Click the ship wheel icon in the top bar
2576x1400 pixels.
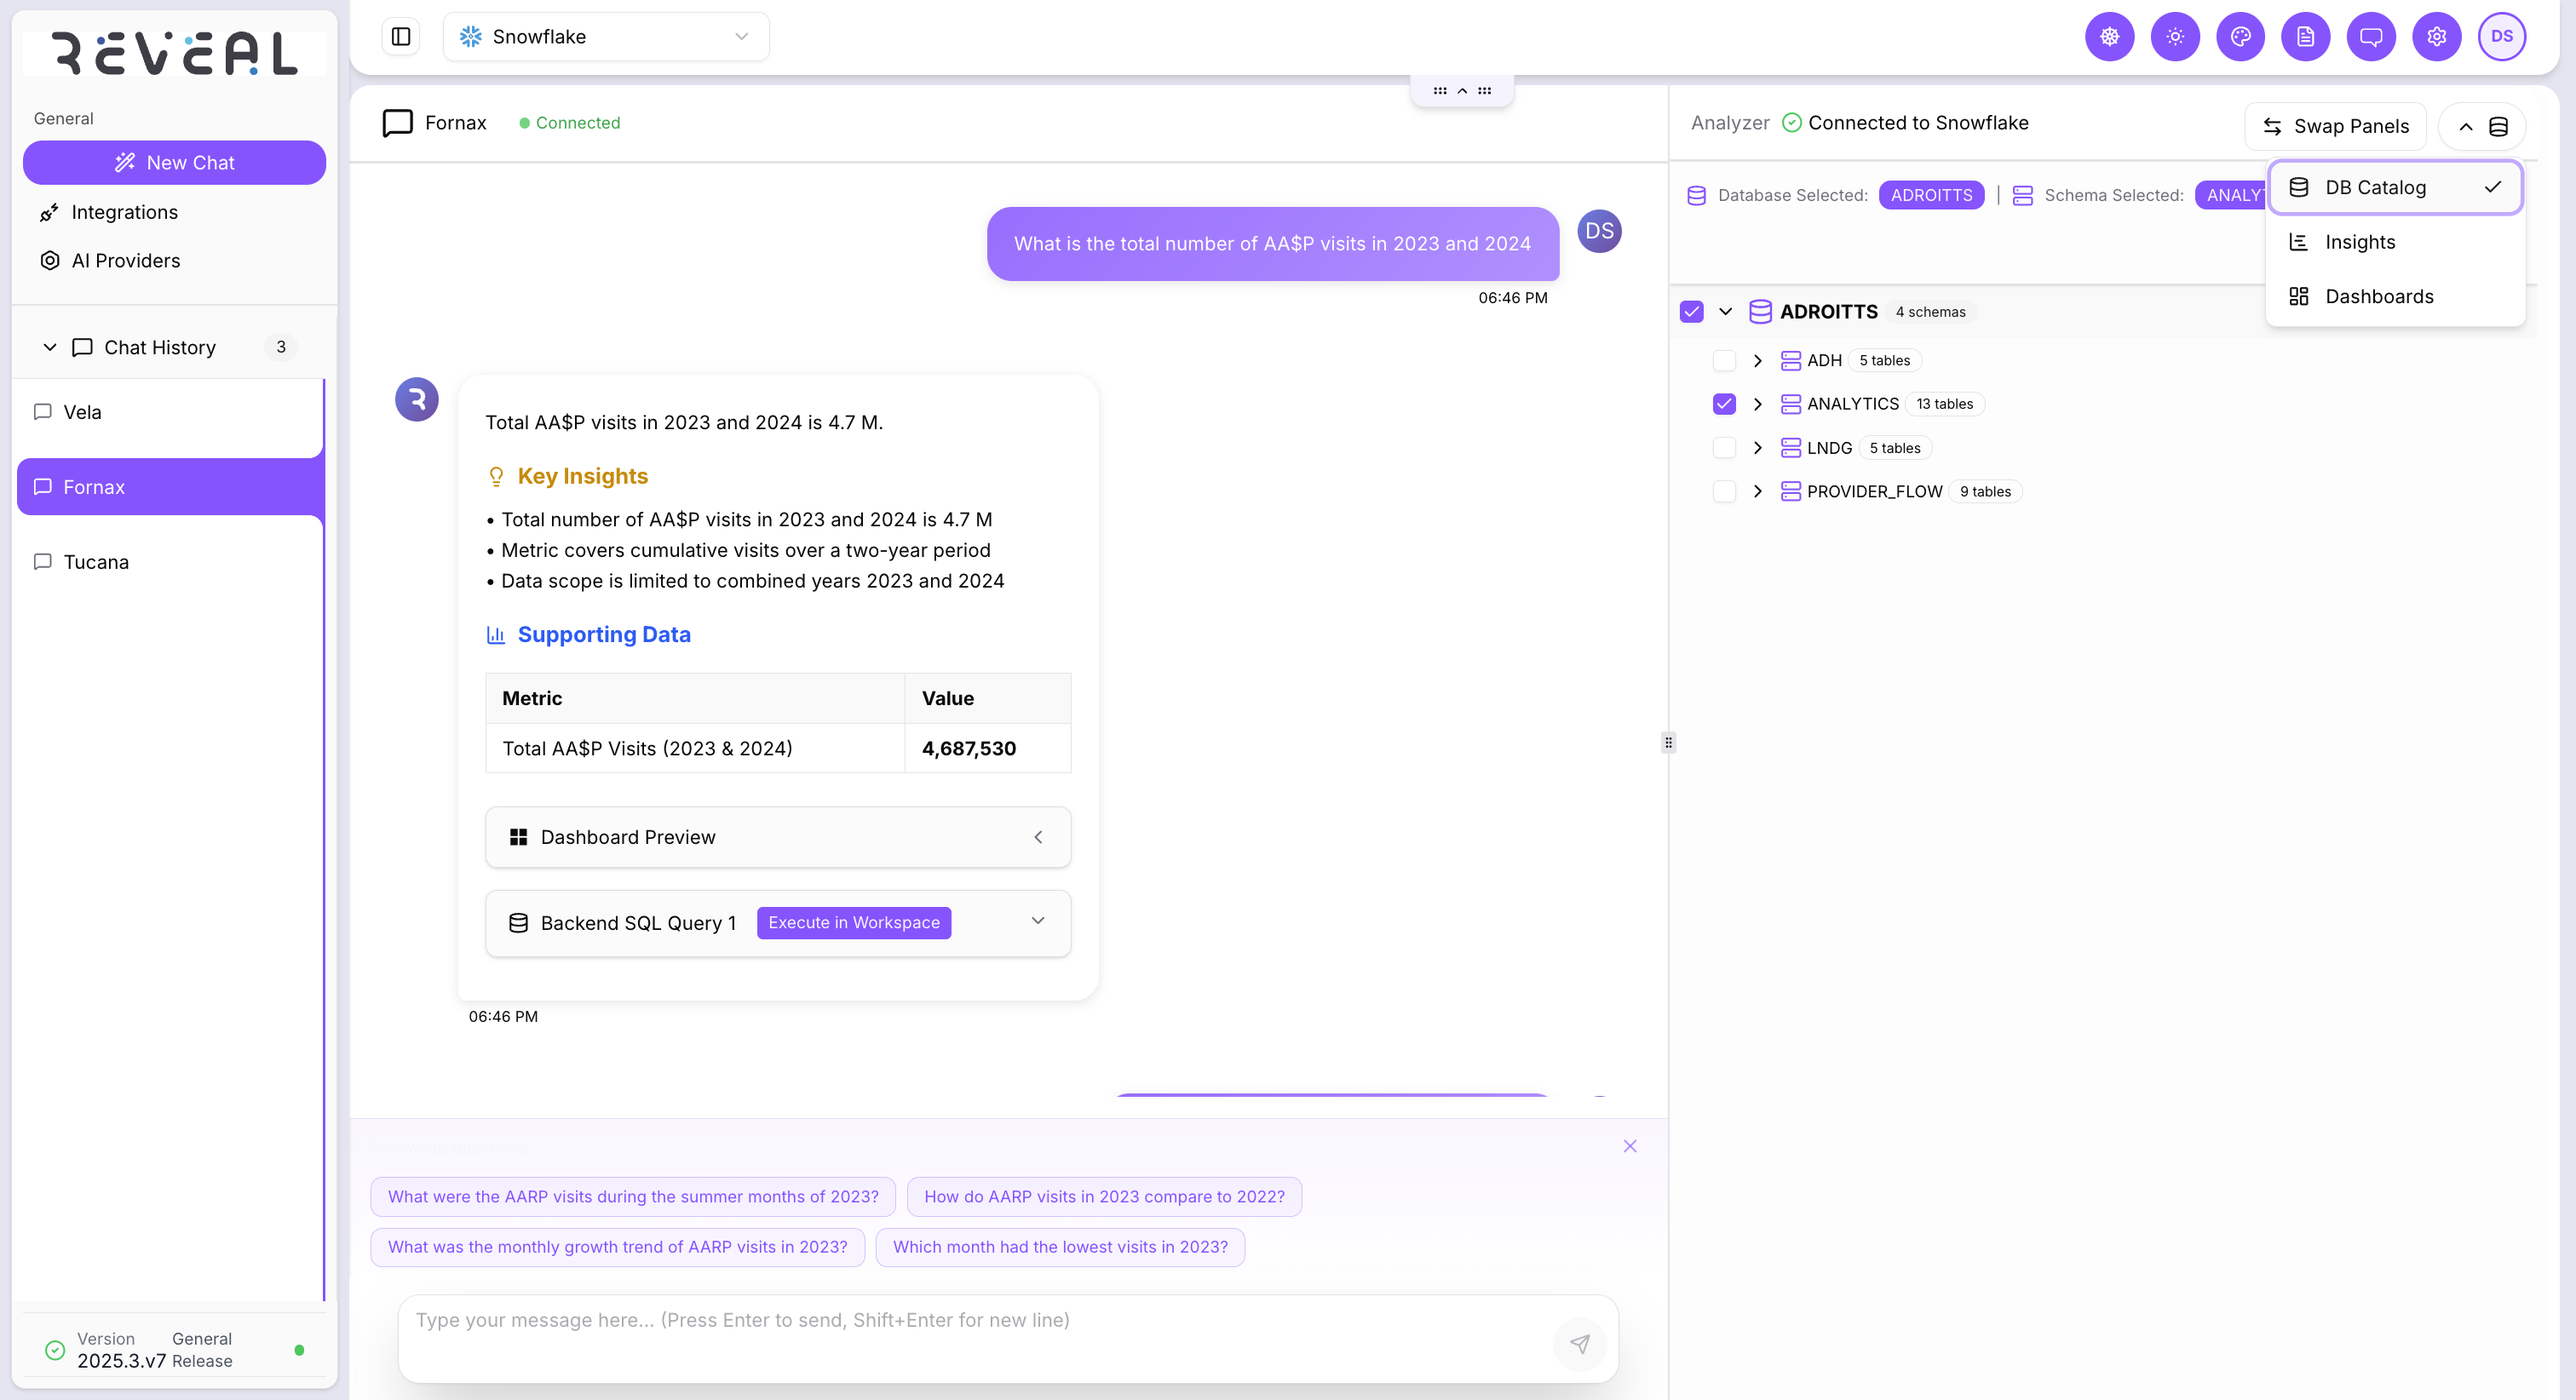(x=2109, y=36)
